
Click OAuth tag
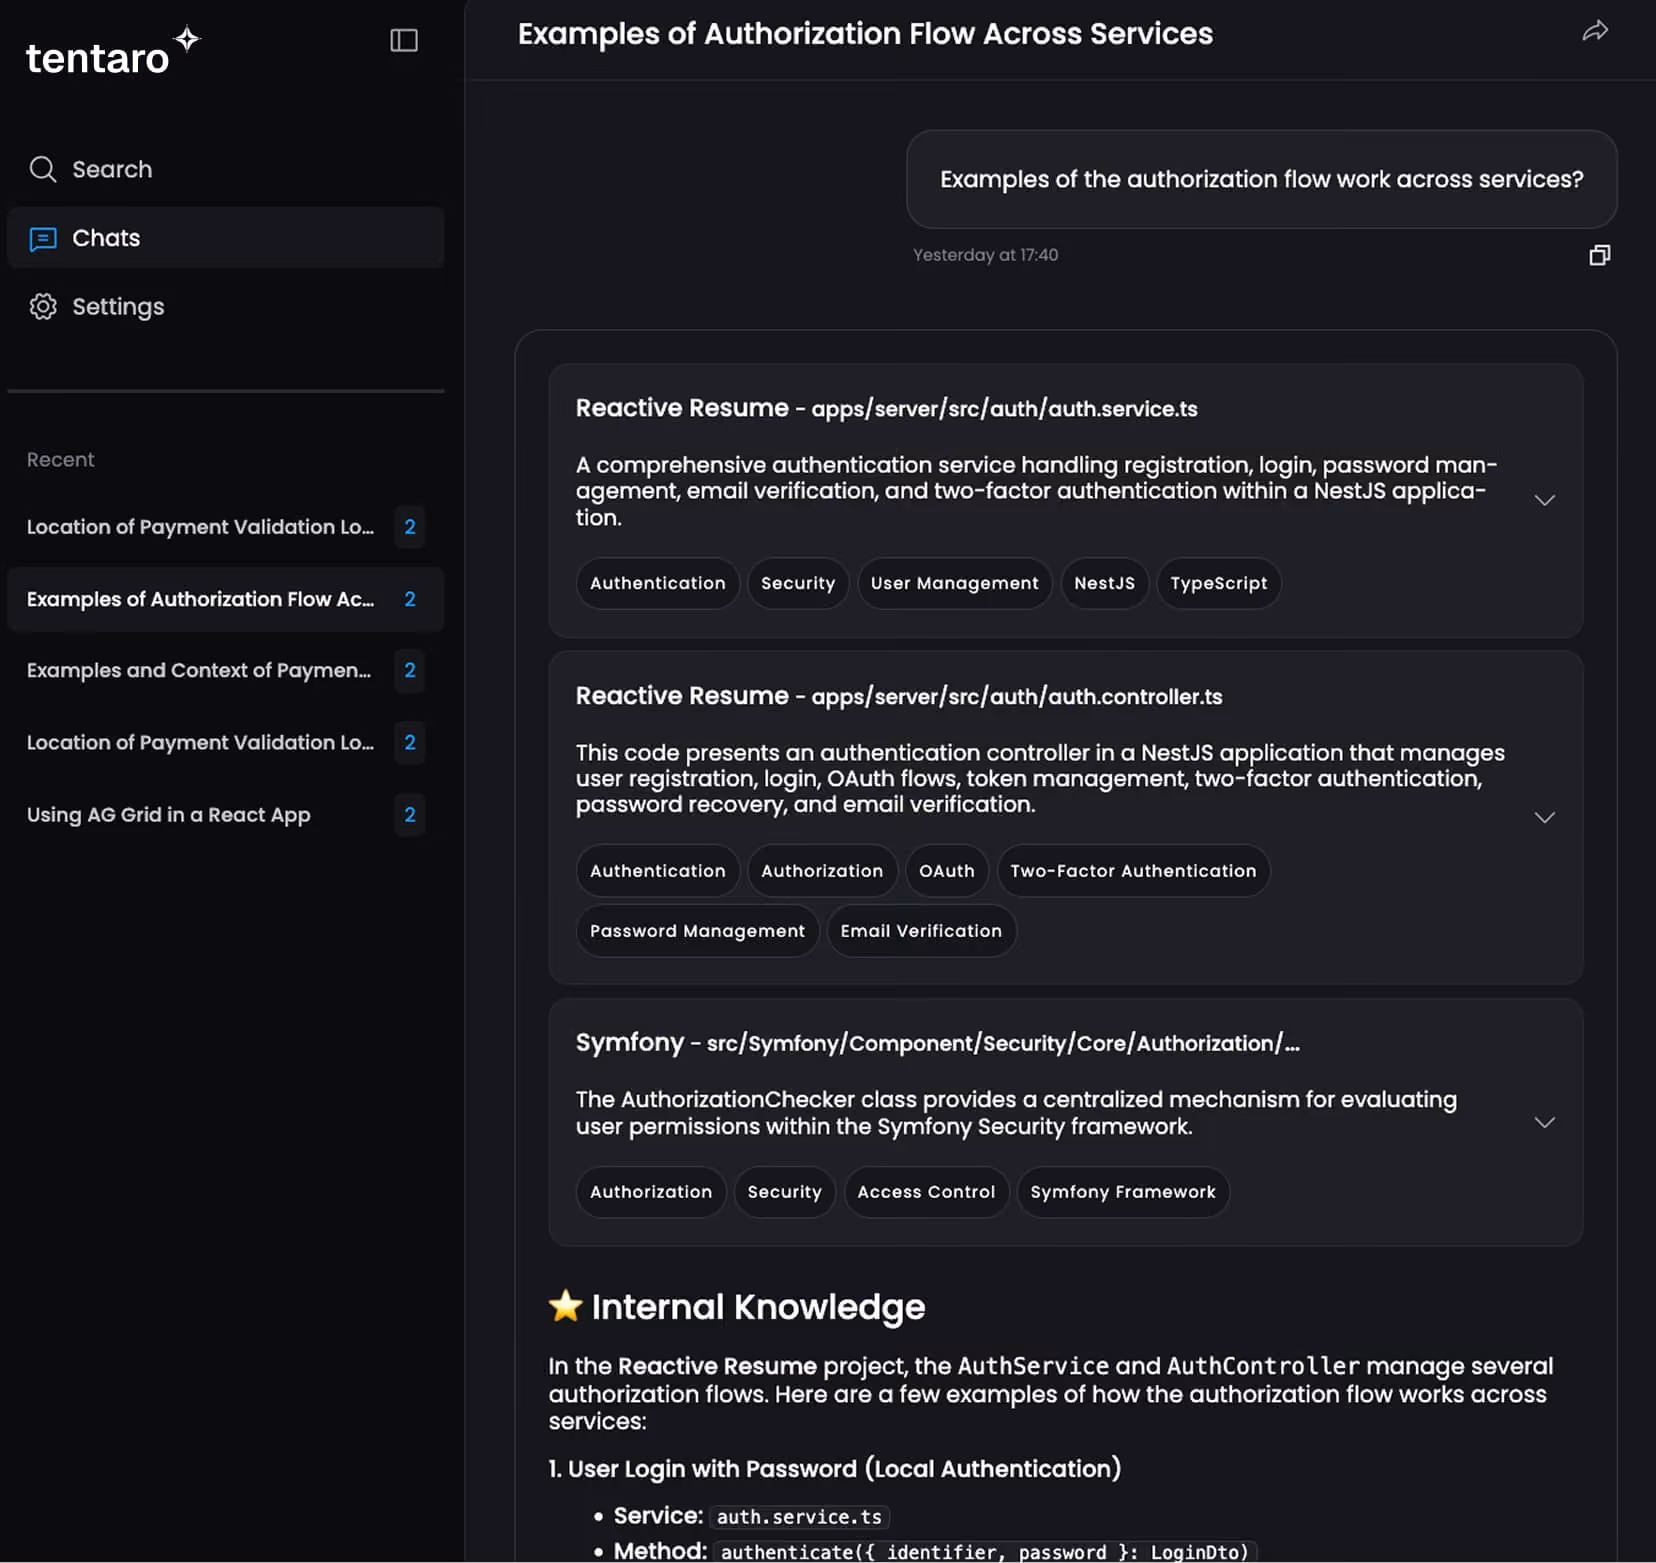(x=946, y=871)
